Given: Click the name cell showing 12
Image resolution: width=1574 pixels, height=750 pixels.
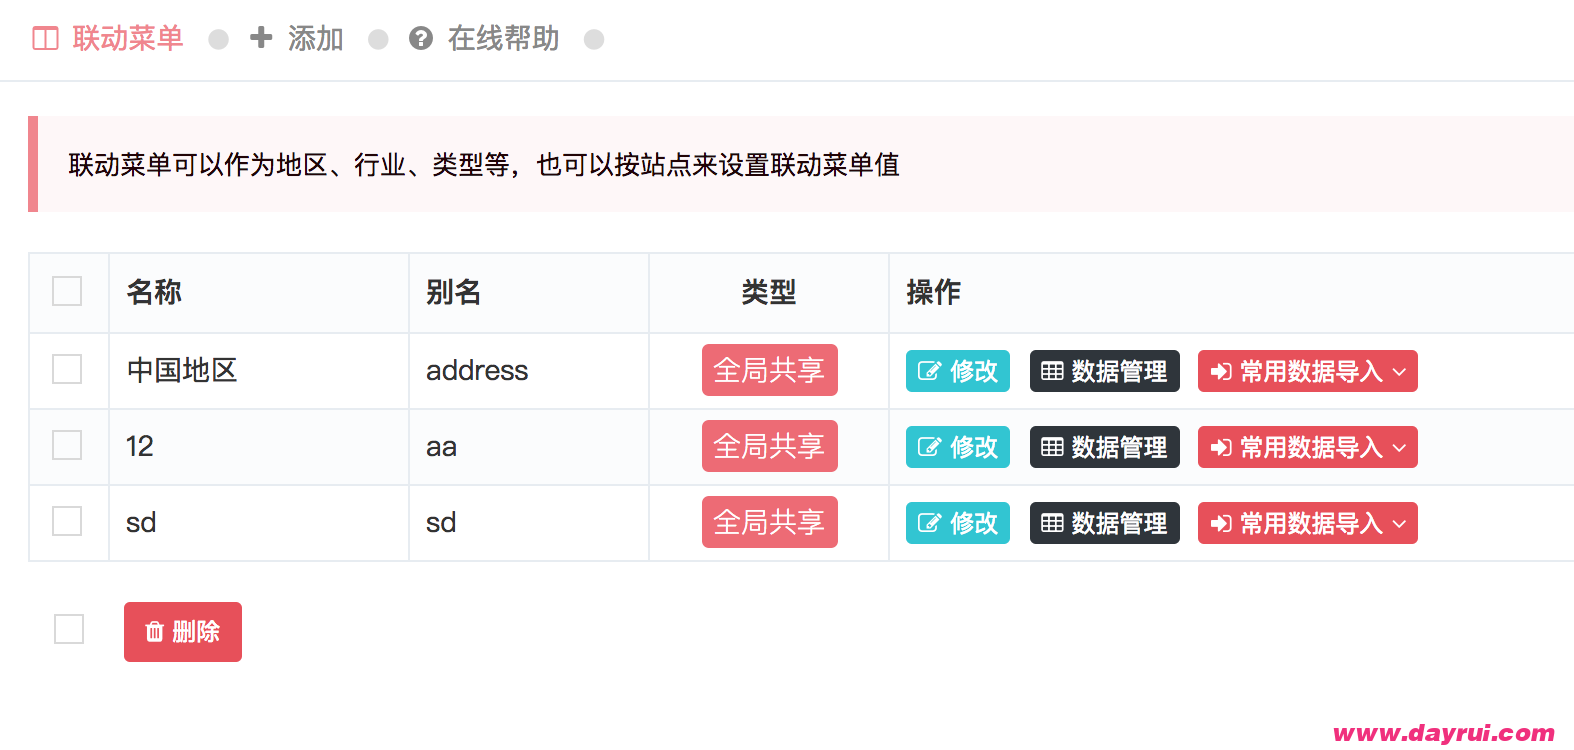Looking at the screenshot, I should tap(259, 447).
